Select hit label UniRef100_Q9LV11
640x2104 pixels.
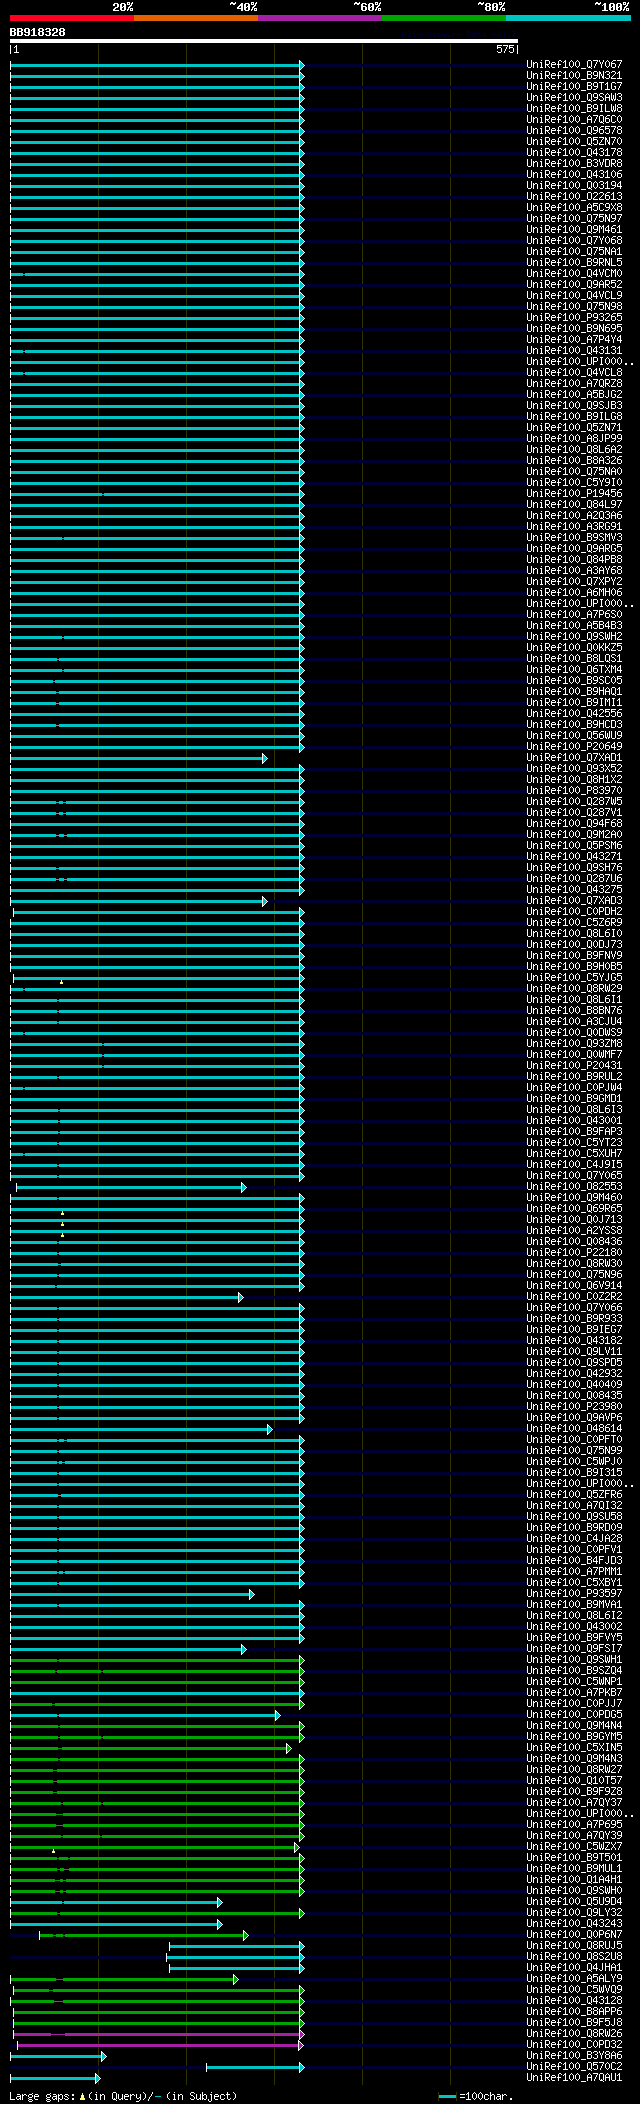[x=574, y=1352]
